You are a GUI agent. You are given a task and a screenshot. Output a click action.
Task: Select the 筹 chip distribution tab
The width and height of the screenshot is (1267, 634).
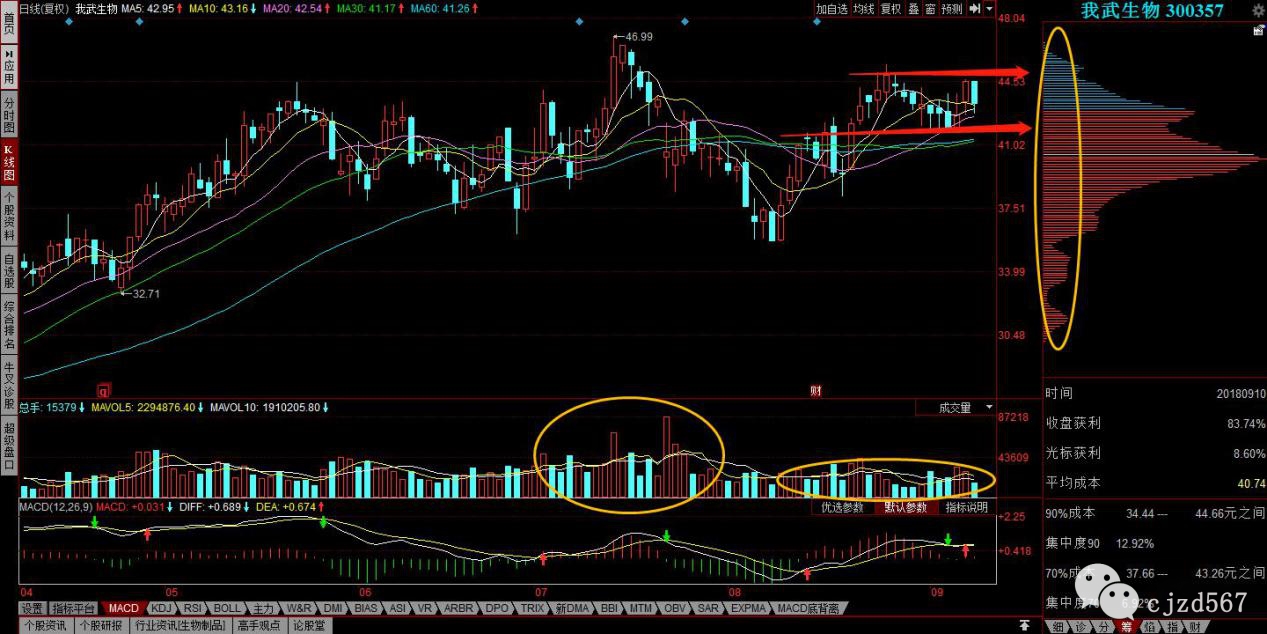pos(1126,627)
